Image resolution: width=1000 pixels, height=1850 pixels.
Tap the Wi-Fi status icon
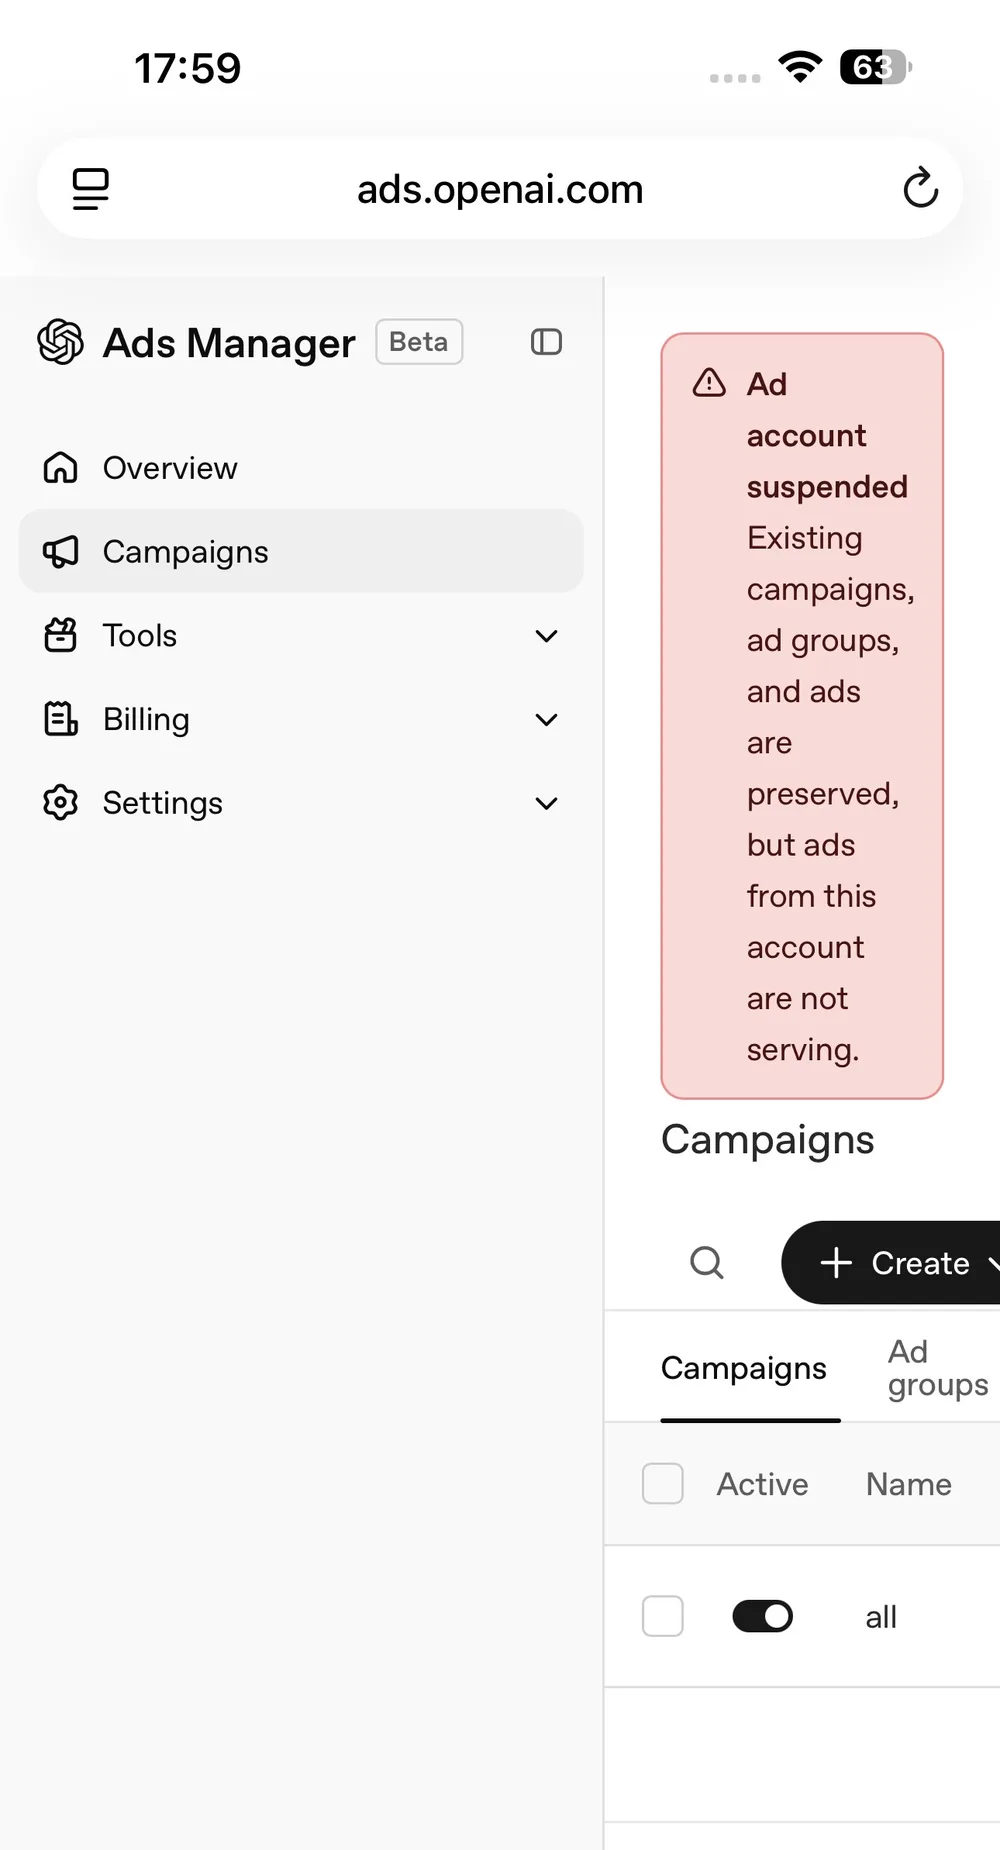pos(800,67)
